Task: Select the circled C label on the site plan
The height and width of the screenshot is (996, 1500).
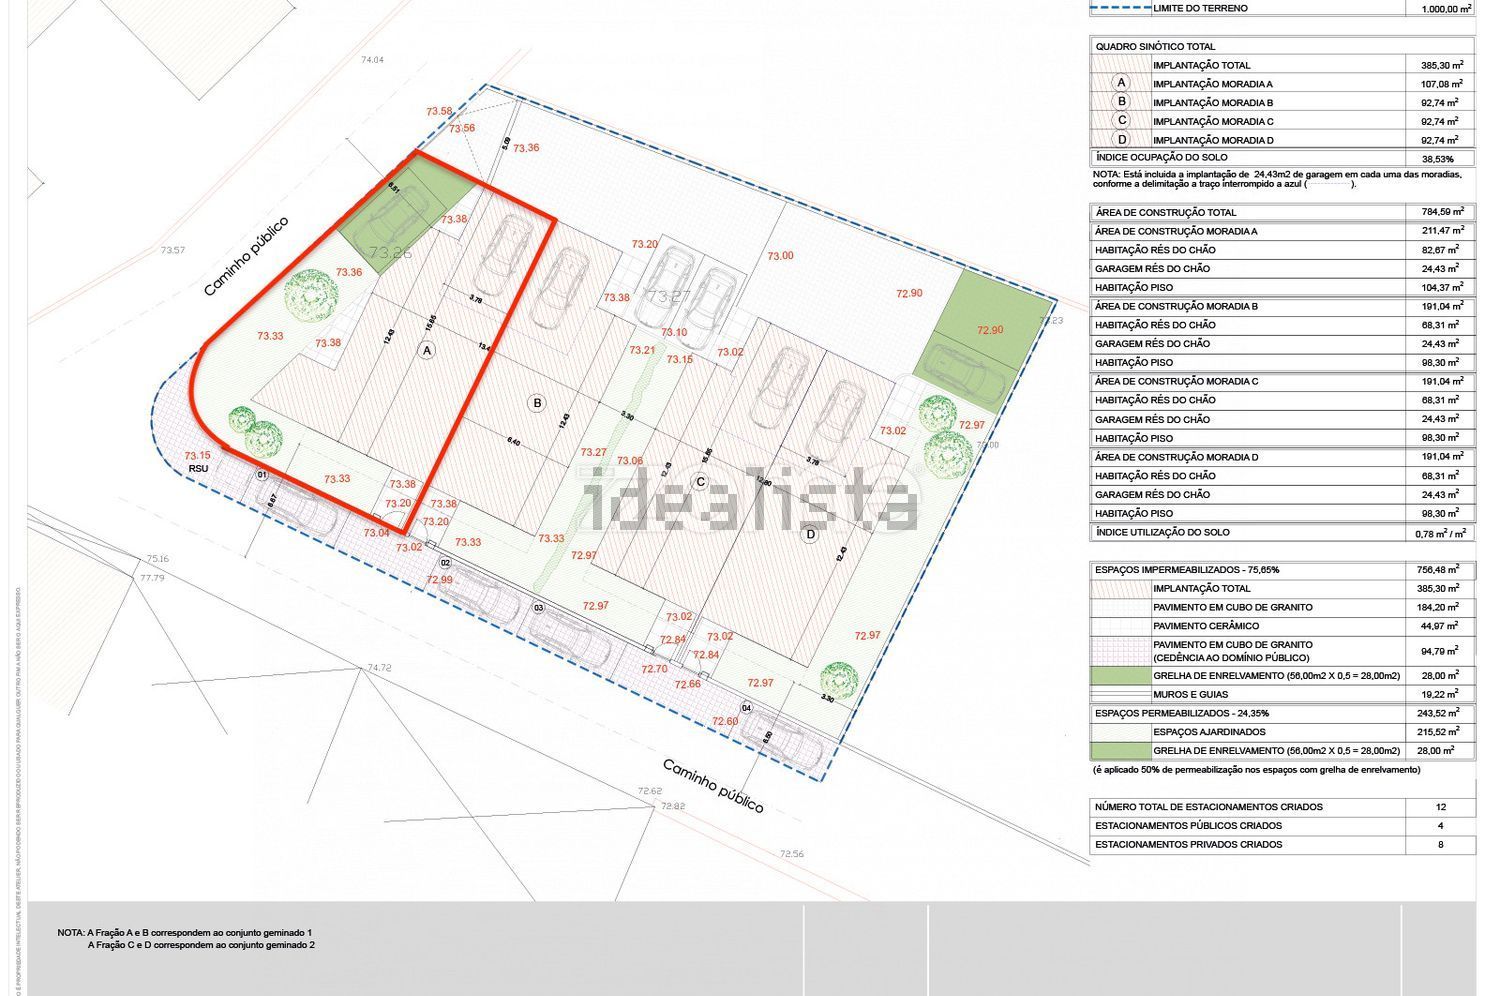Action: (701, 482)
